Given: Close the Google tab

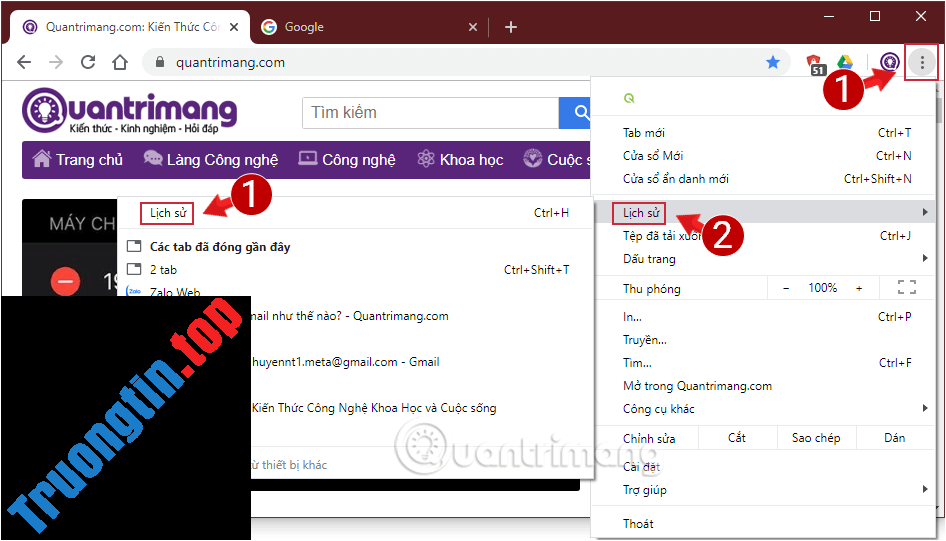Looking at the screenshot, I should coord(473,27).
